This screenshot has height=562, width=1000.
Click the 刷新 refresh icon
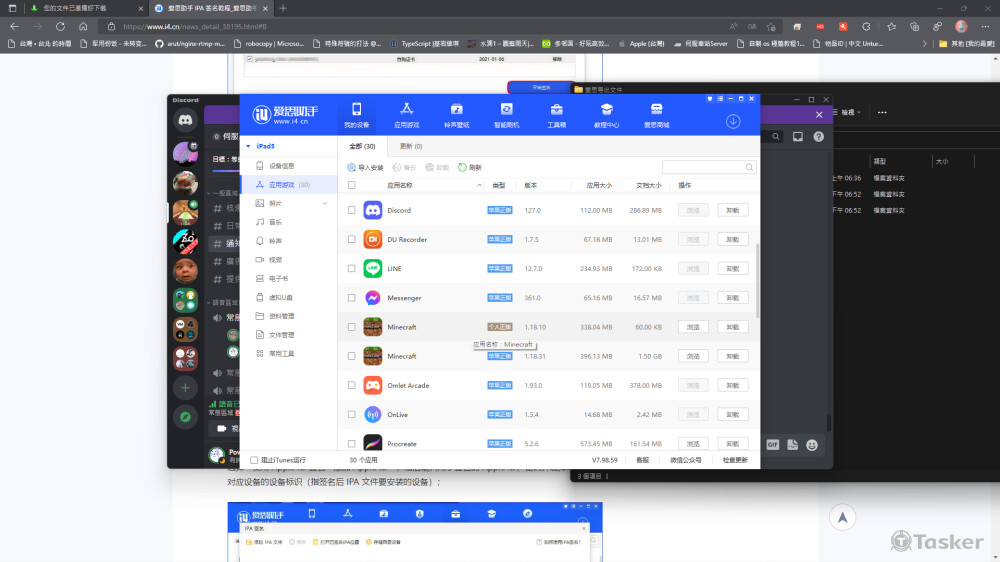click(462, 168)
